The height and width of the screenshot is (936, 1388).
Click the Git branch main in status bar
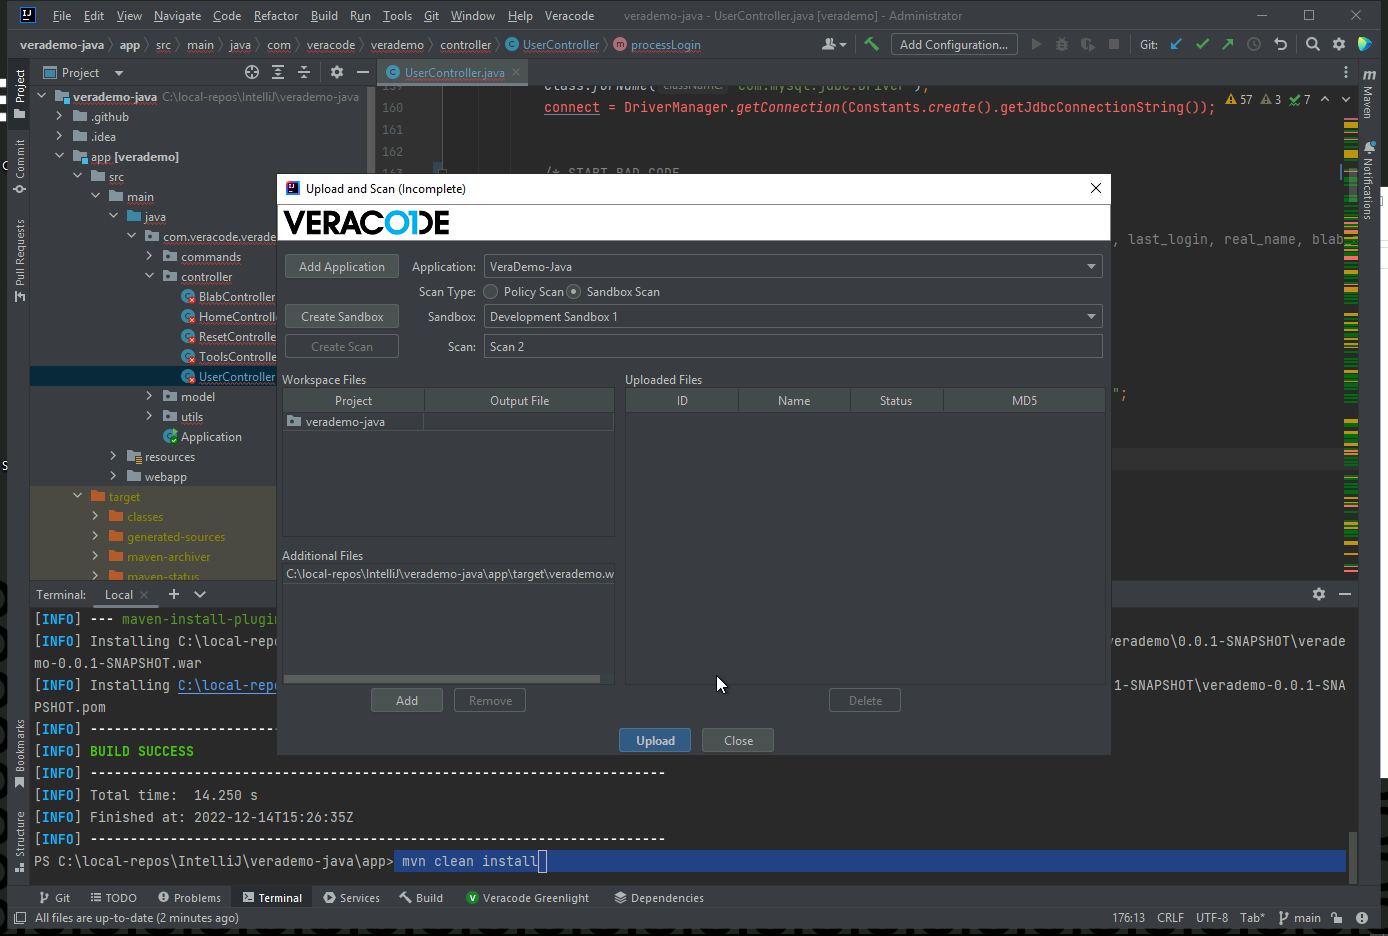click(1300, 918)
